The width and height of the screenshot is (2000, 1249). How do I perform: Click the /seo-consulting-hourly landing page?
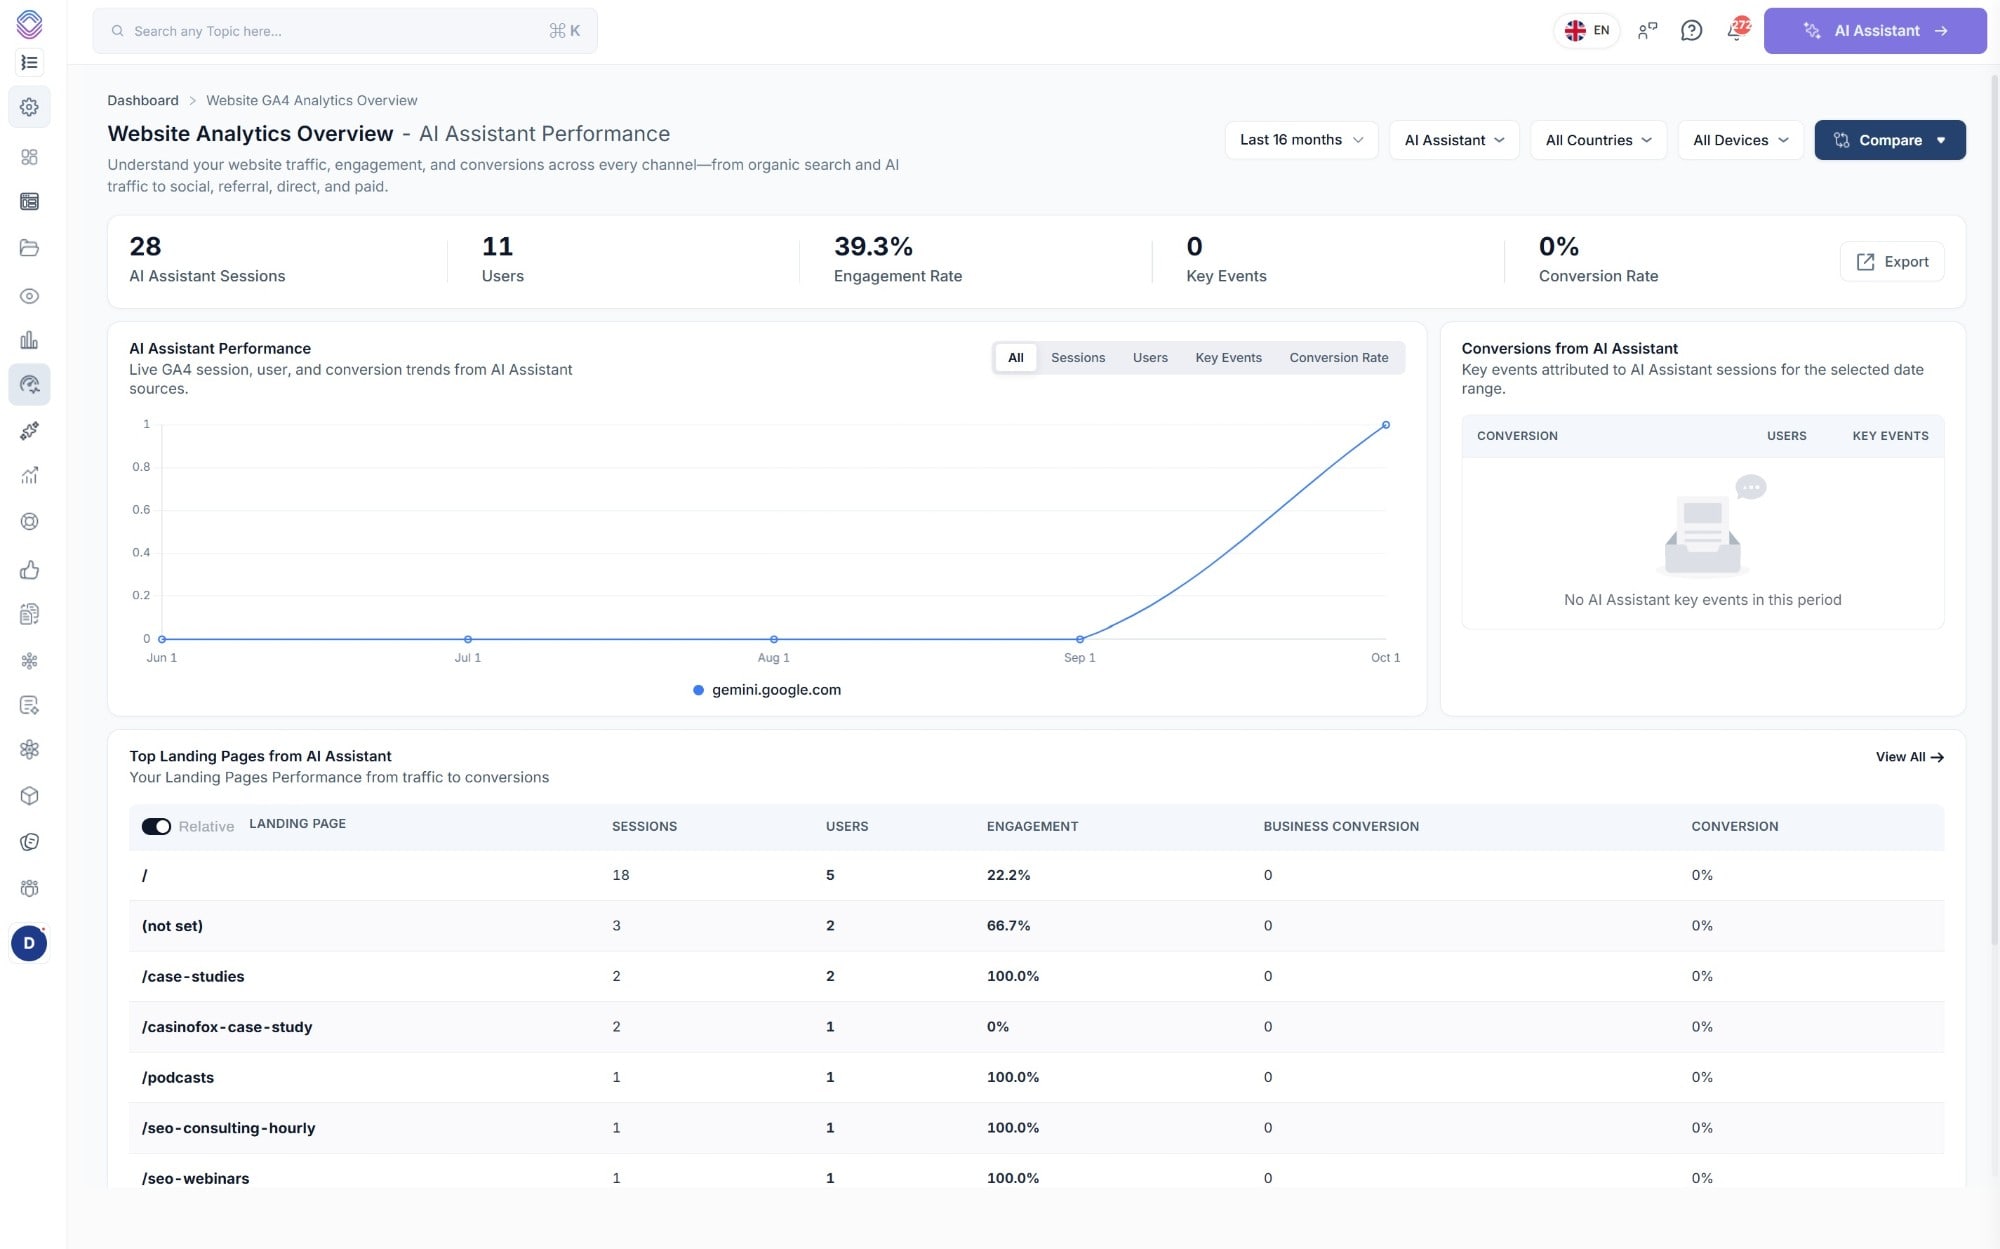pos(228,1128)
